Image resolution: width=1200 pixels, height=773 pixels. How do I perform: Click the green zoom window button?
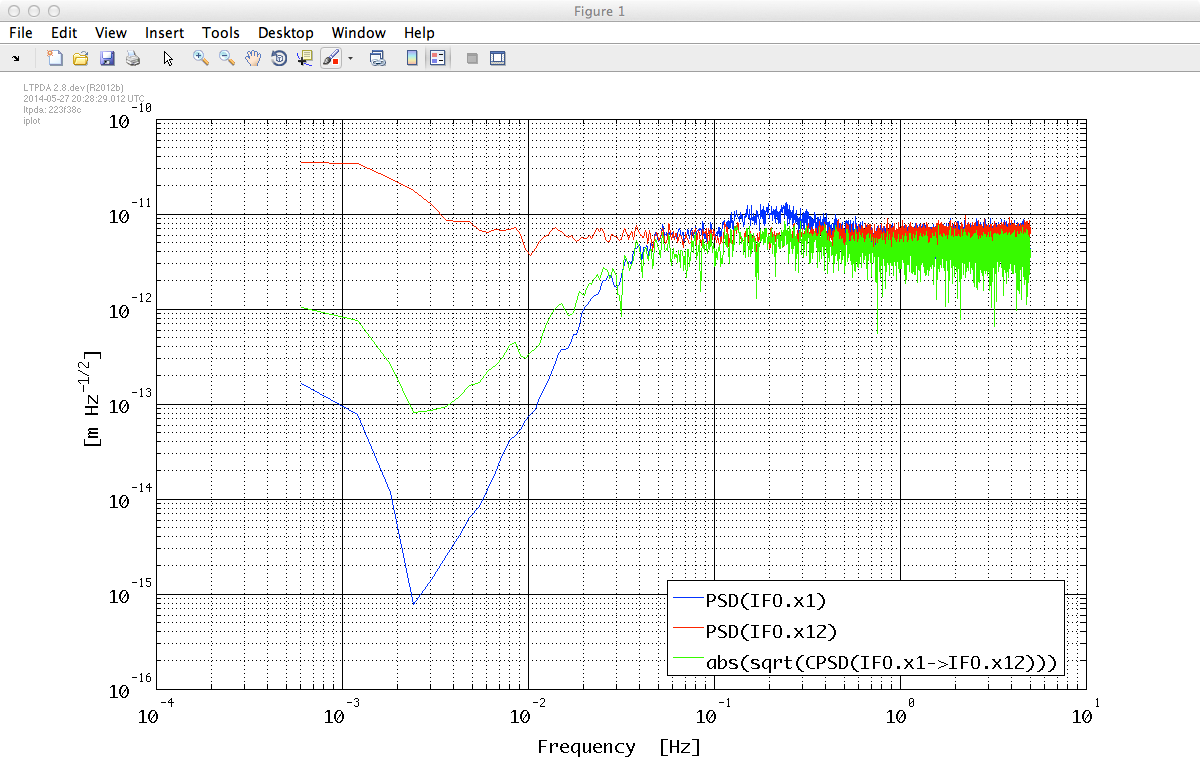52,9
